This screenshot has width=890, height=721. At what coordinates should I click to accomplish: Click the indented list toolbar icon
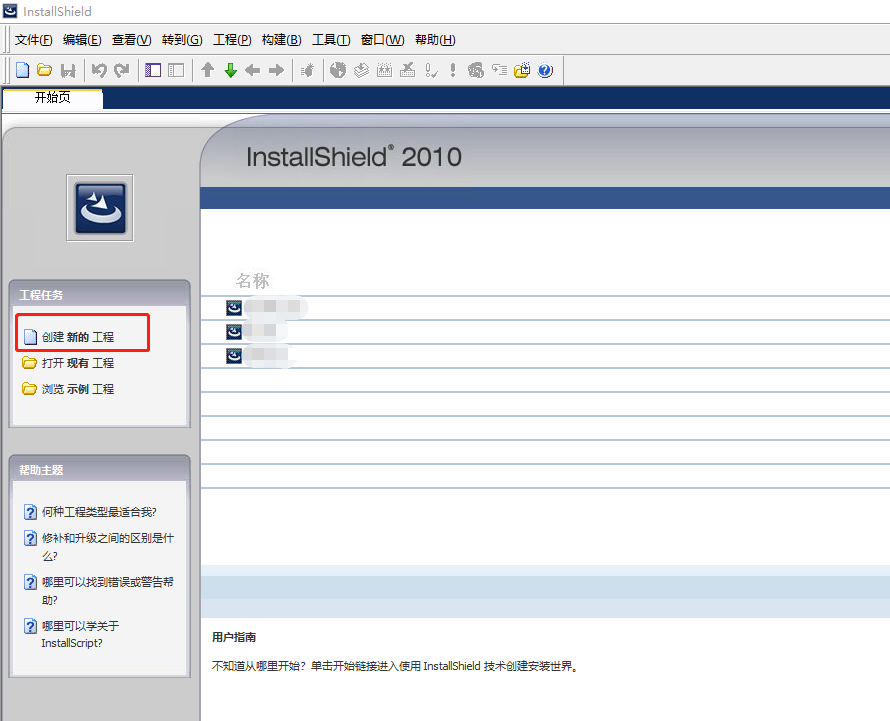(x=499, y=70)
